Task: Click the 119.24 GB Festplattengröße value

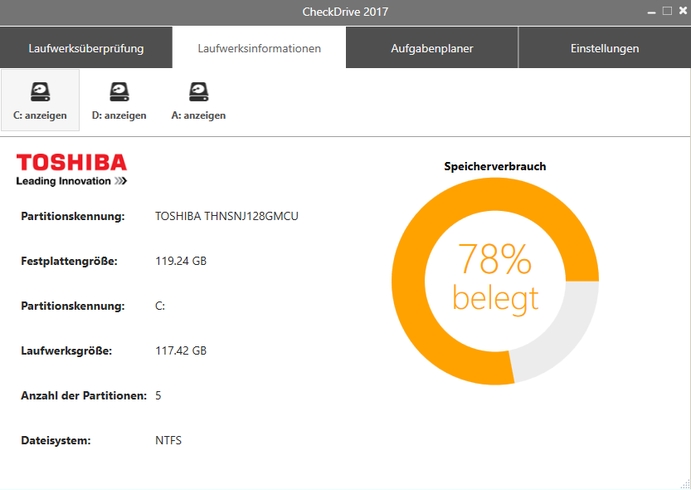Action: [x=181, y=261]
